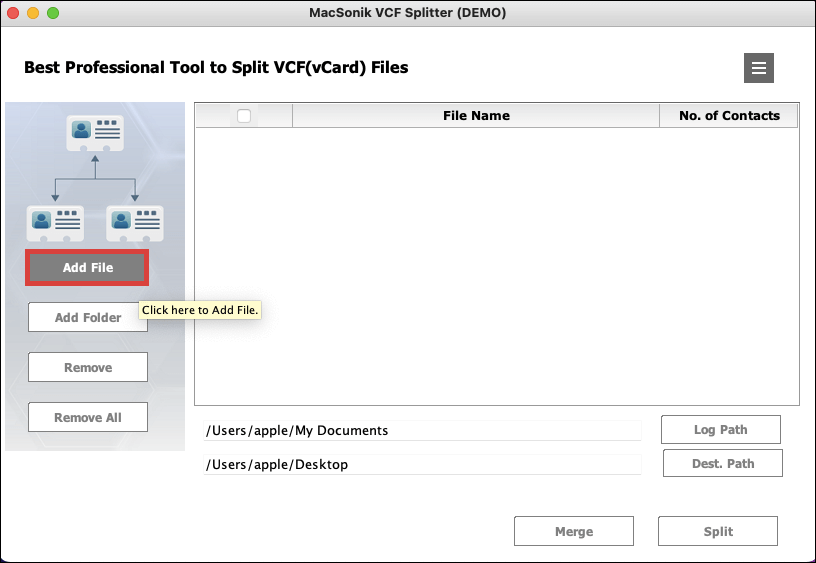This screenshot has height=563, width=816.
Task: Minimize window with yellow button
Action: pyautogui.click(x=33, y=13)
